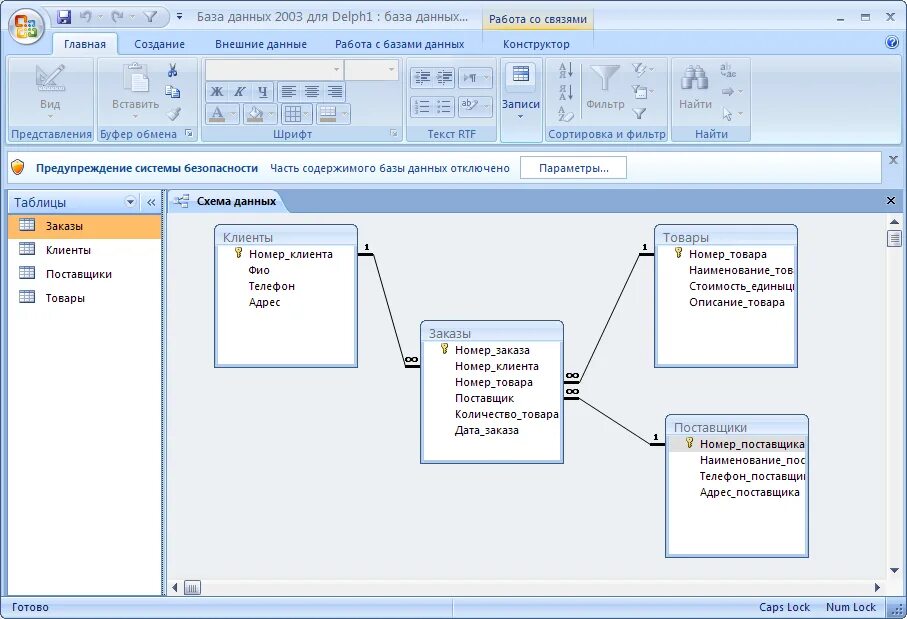Screen dimensions: 907x619
Task: Customize the quick access toolbar dropdown
Action: (179, 17)
